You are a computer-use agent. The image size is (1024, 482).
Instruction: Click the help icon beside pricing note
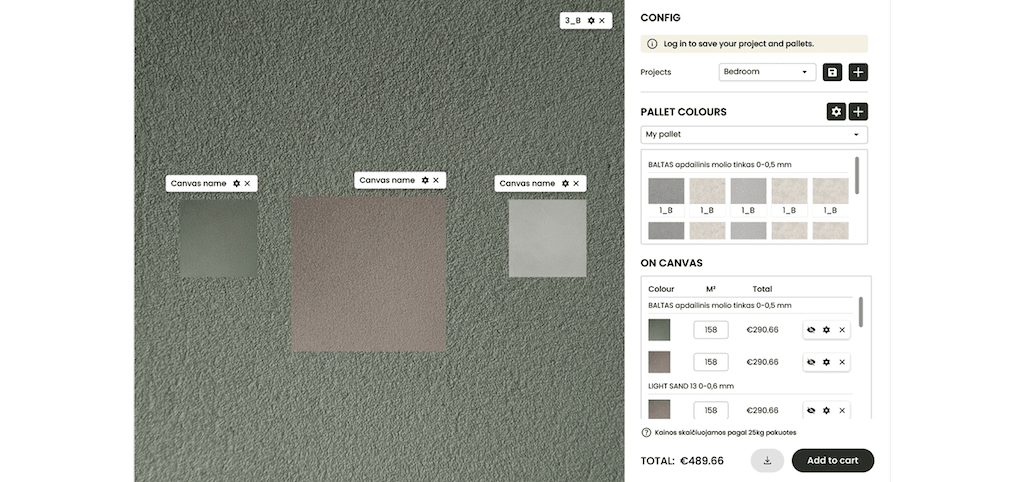[x=646, y=433]
